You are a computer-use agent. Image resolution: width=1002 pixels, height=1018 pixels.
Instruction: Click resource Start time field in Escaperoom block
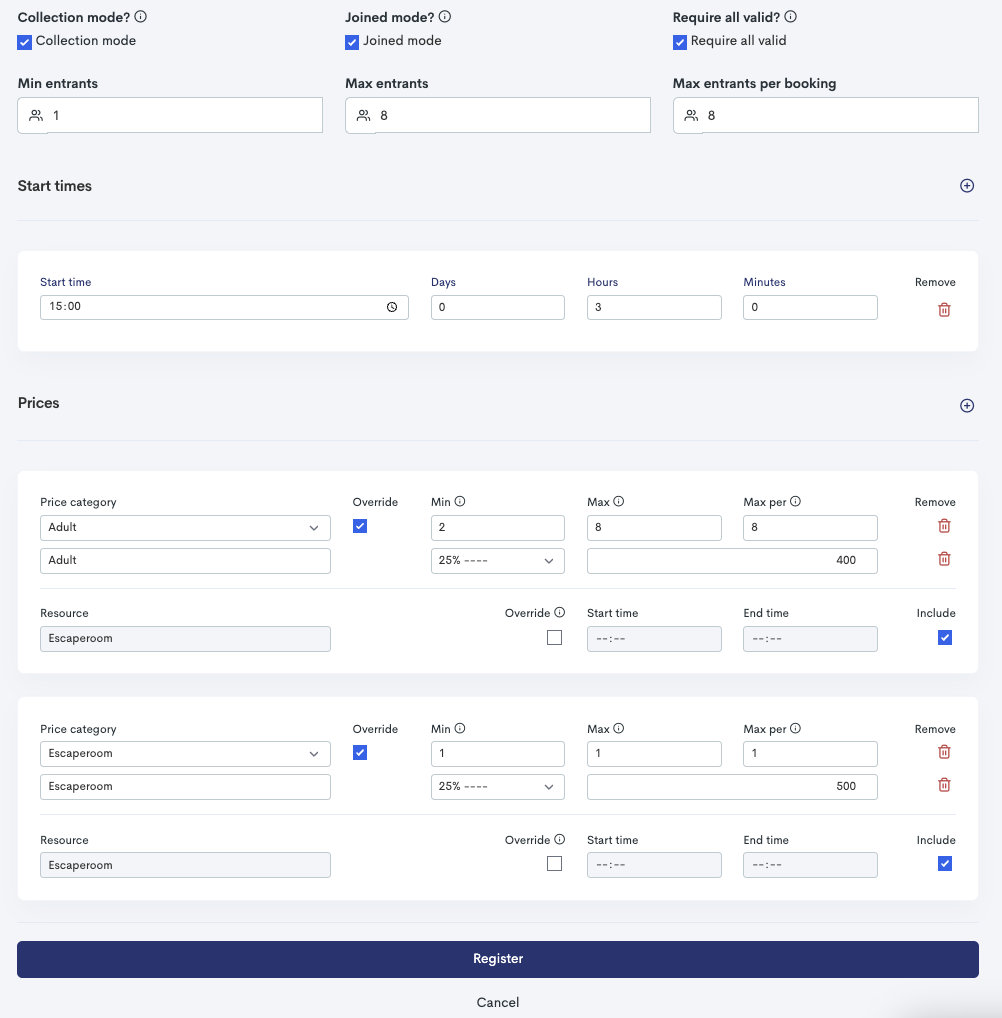click(x=654, y=865)
